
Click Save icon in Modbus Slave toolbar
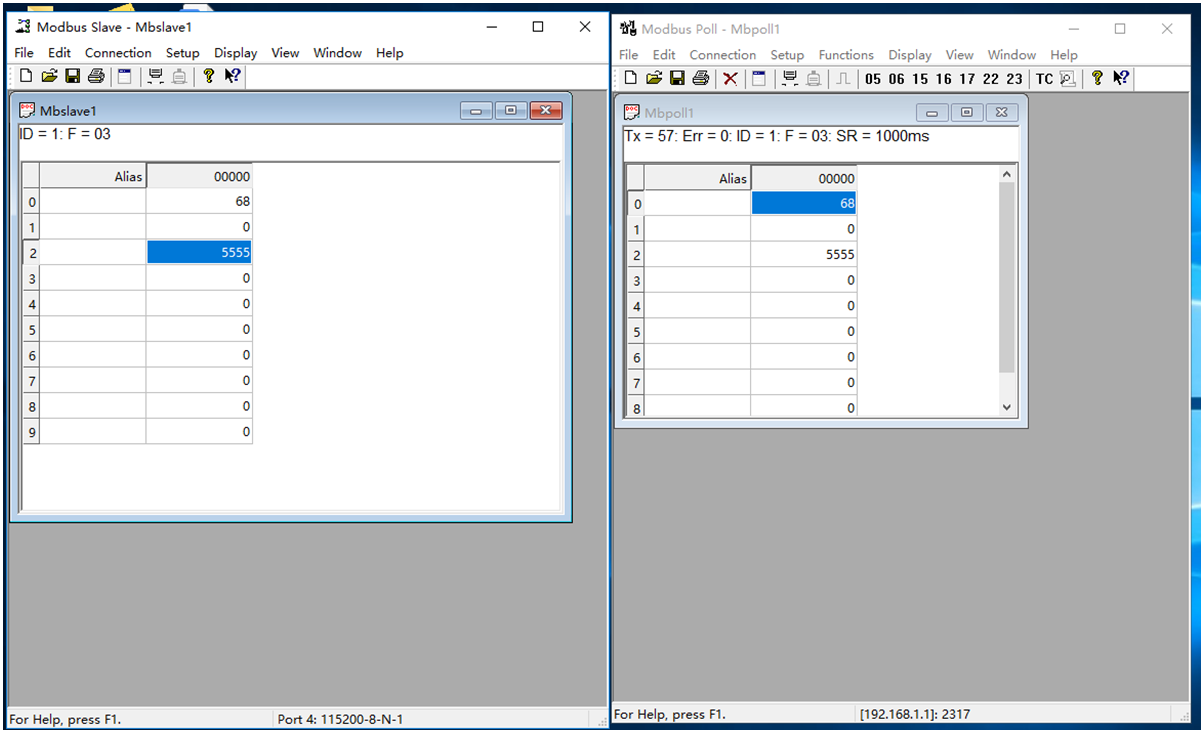coord(73,76)
